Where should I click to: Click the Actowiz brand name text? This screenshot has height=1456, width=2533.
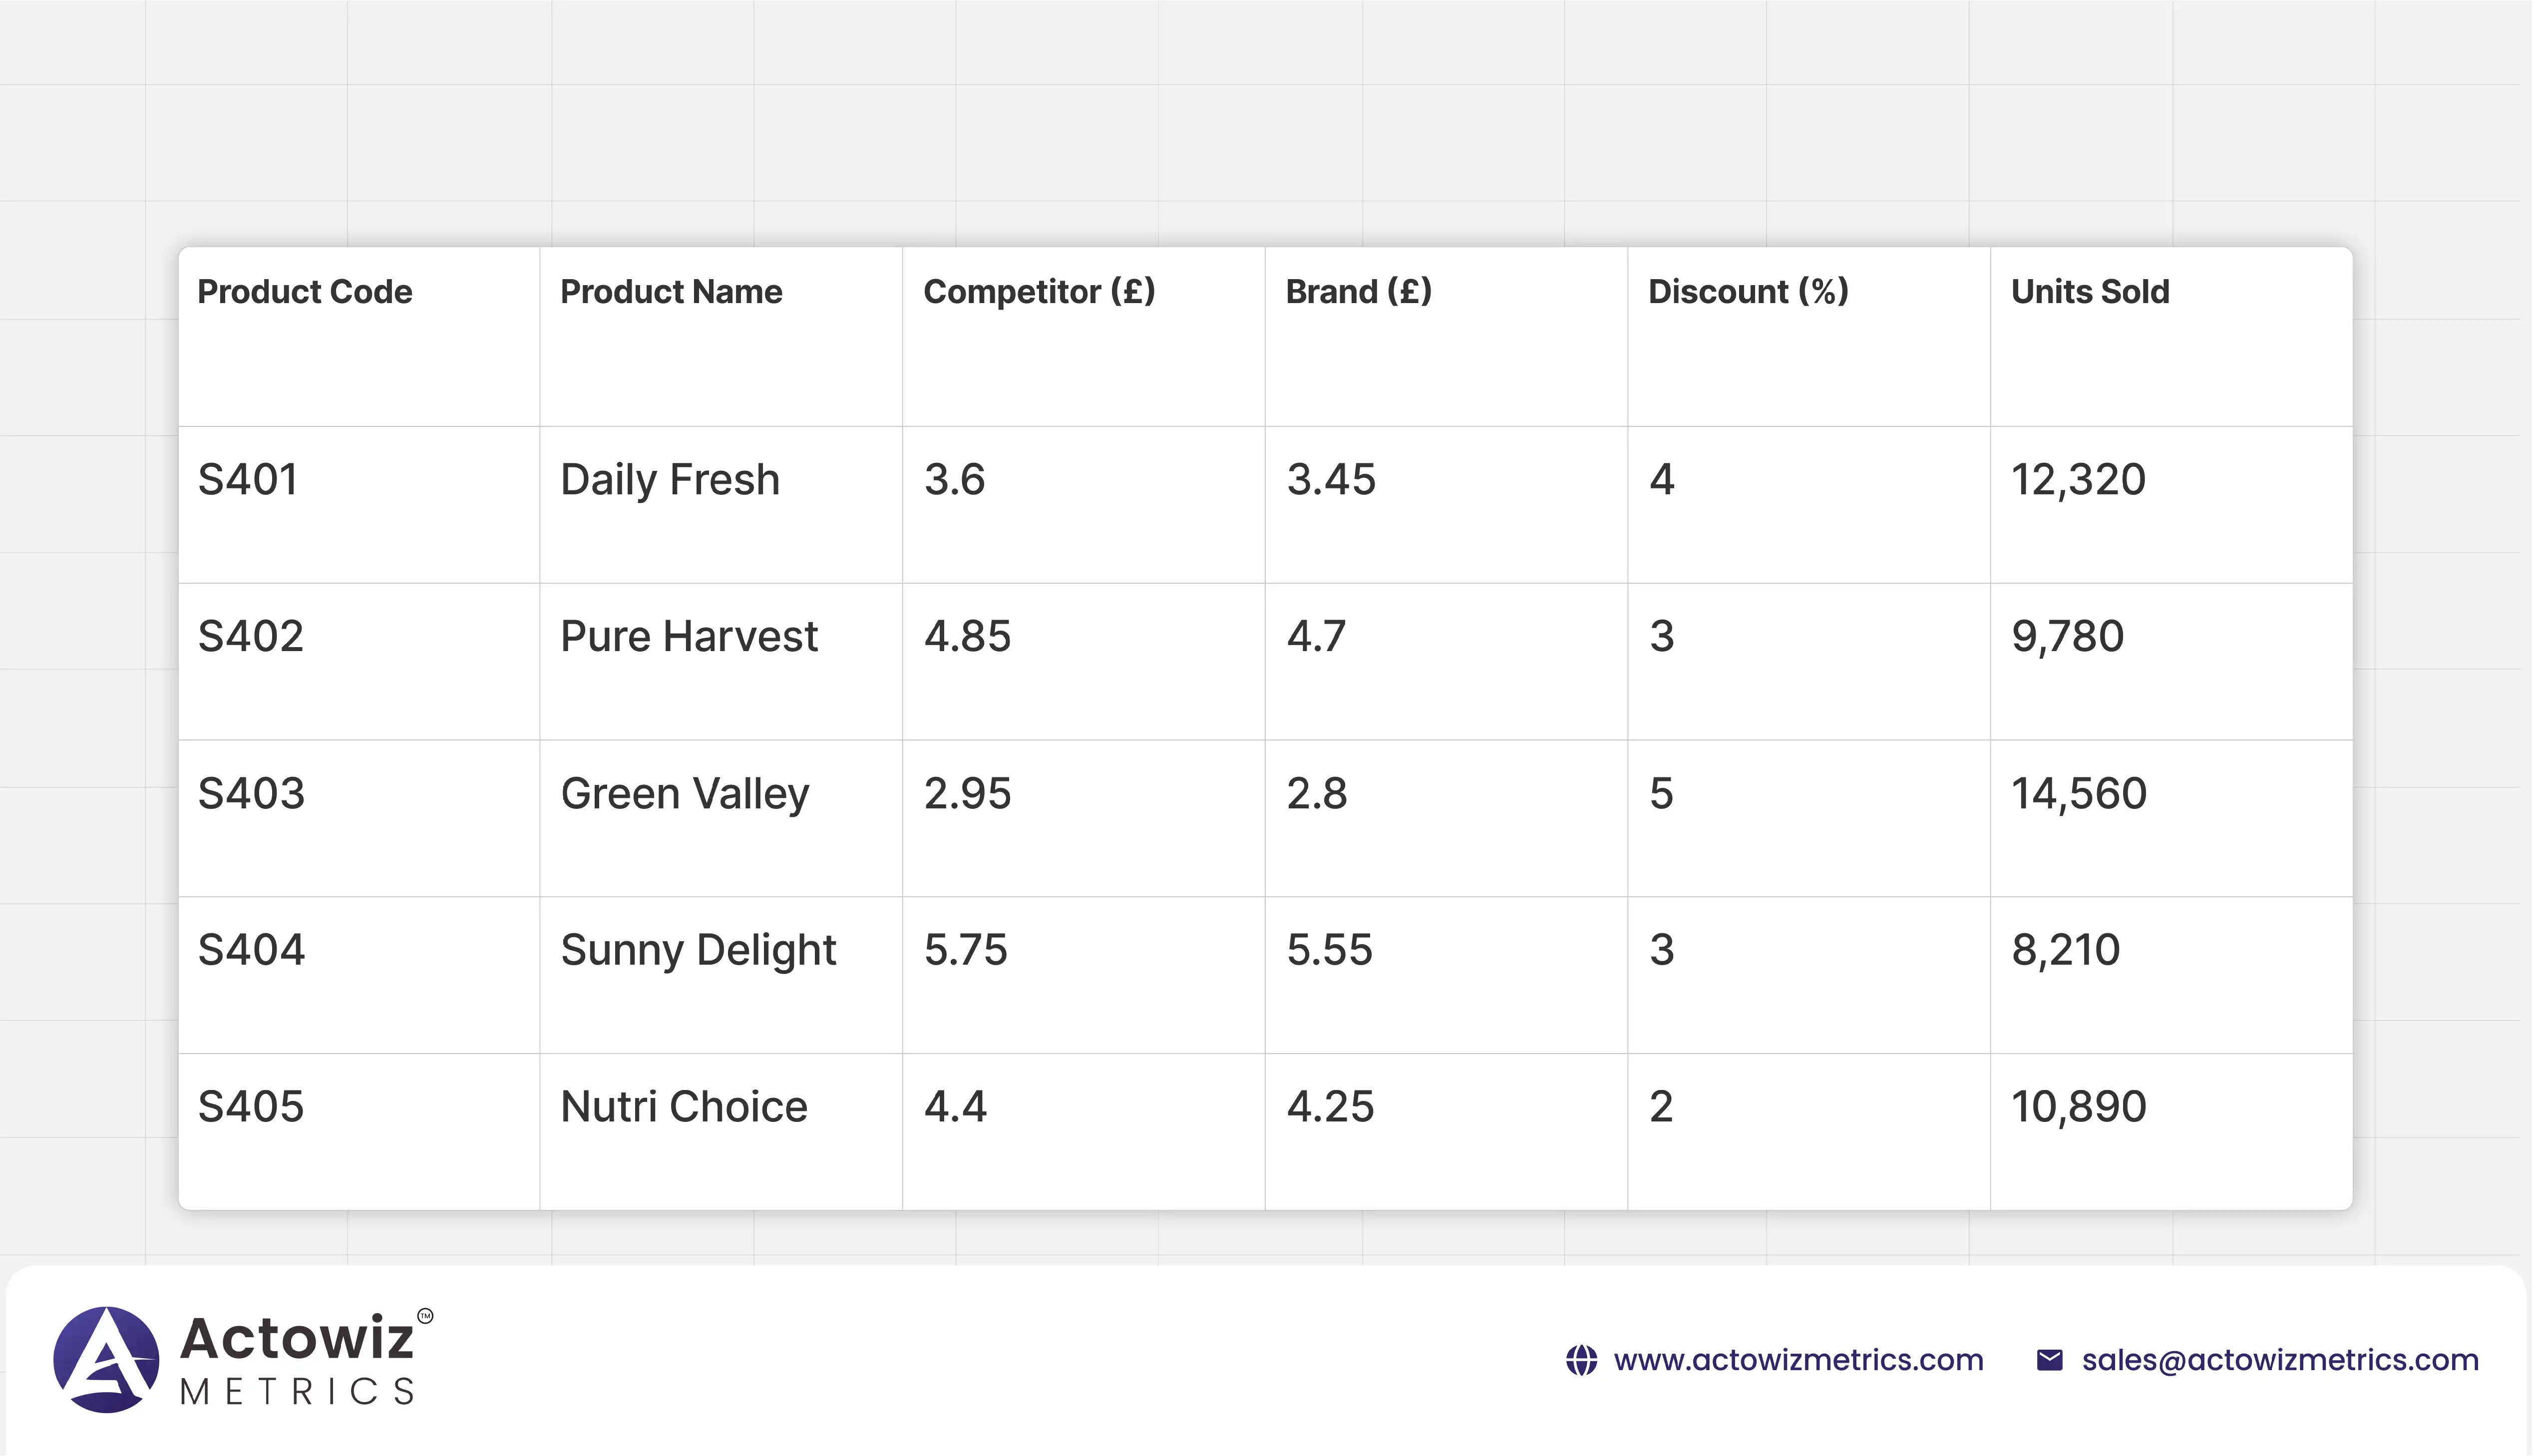point(297,1338)
